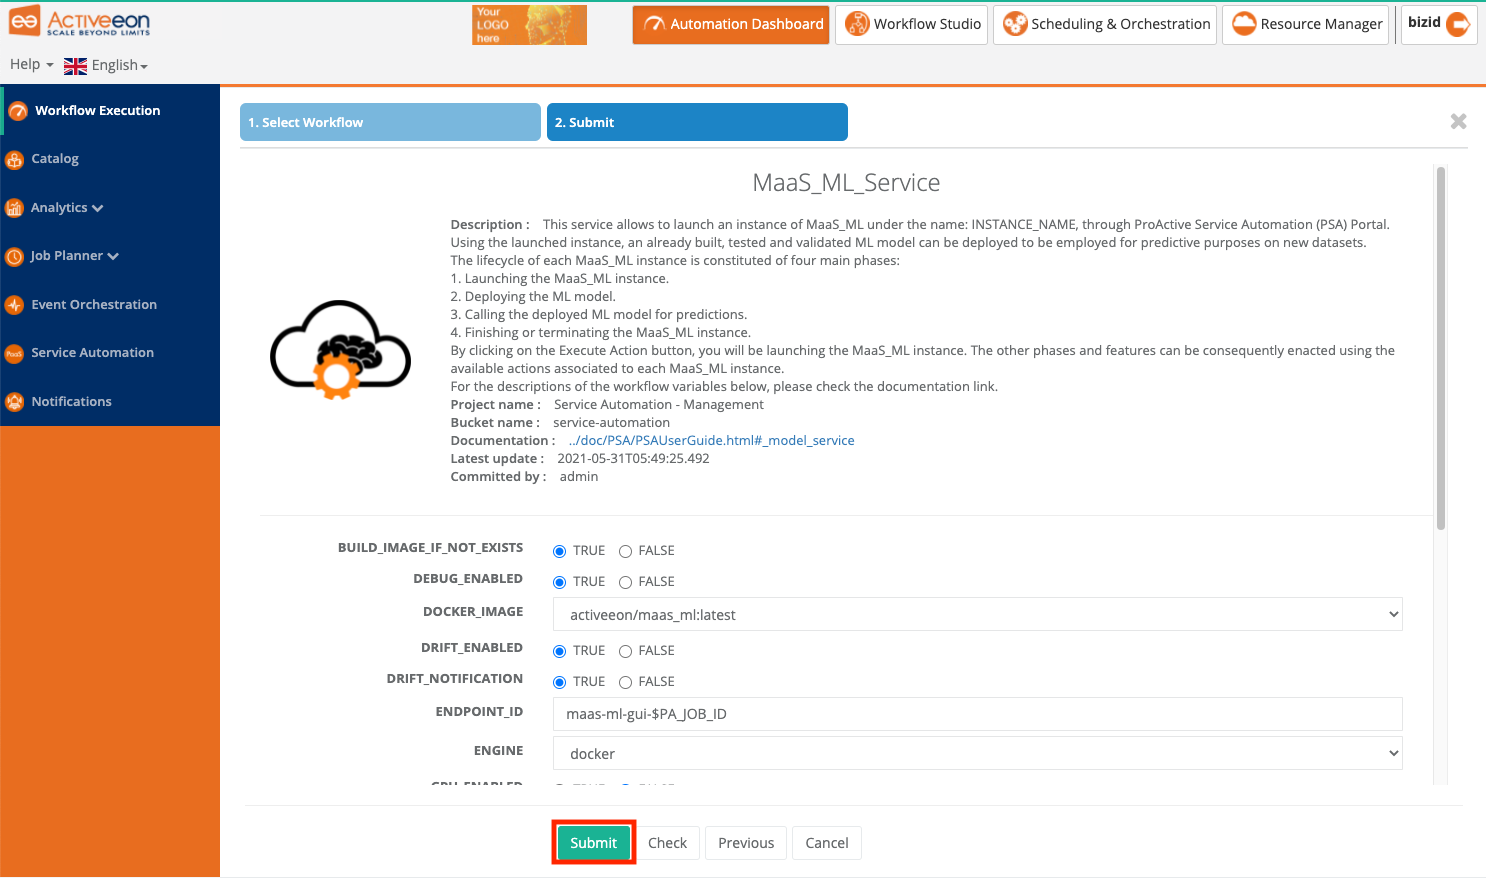Screen dimensions: 1486x878
Task: Click the Analytics sidebar icon
Action: [x=14, y=208]
